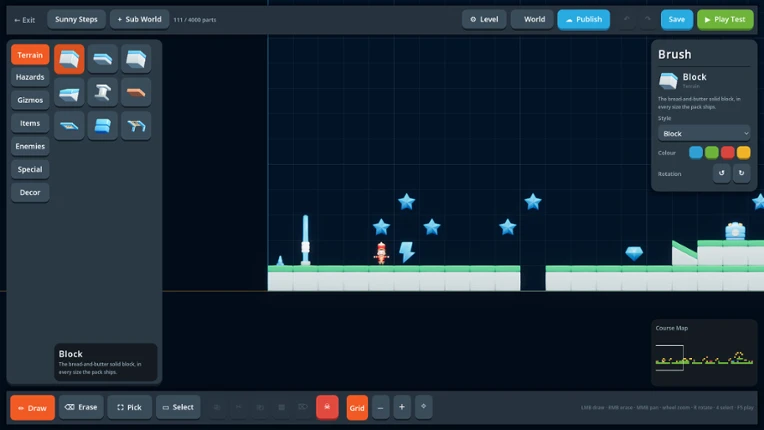
Task: Open the Level settings
Action: point(484,19)
